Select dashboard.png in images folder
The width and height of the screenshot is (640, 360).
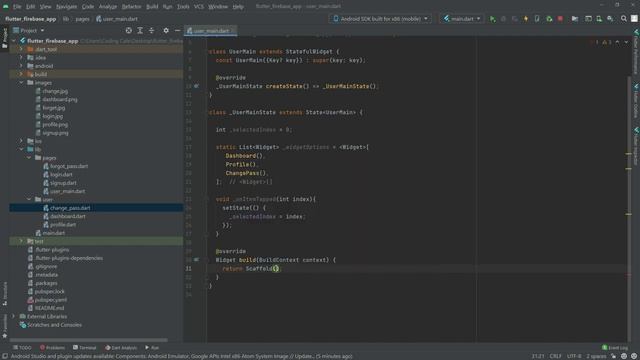(60, 99)
